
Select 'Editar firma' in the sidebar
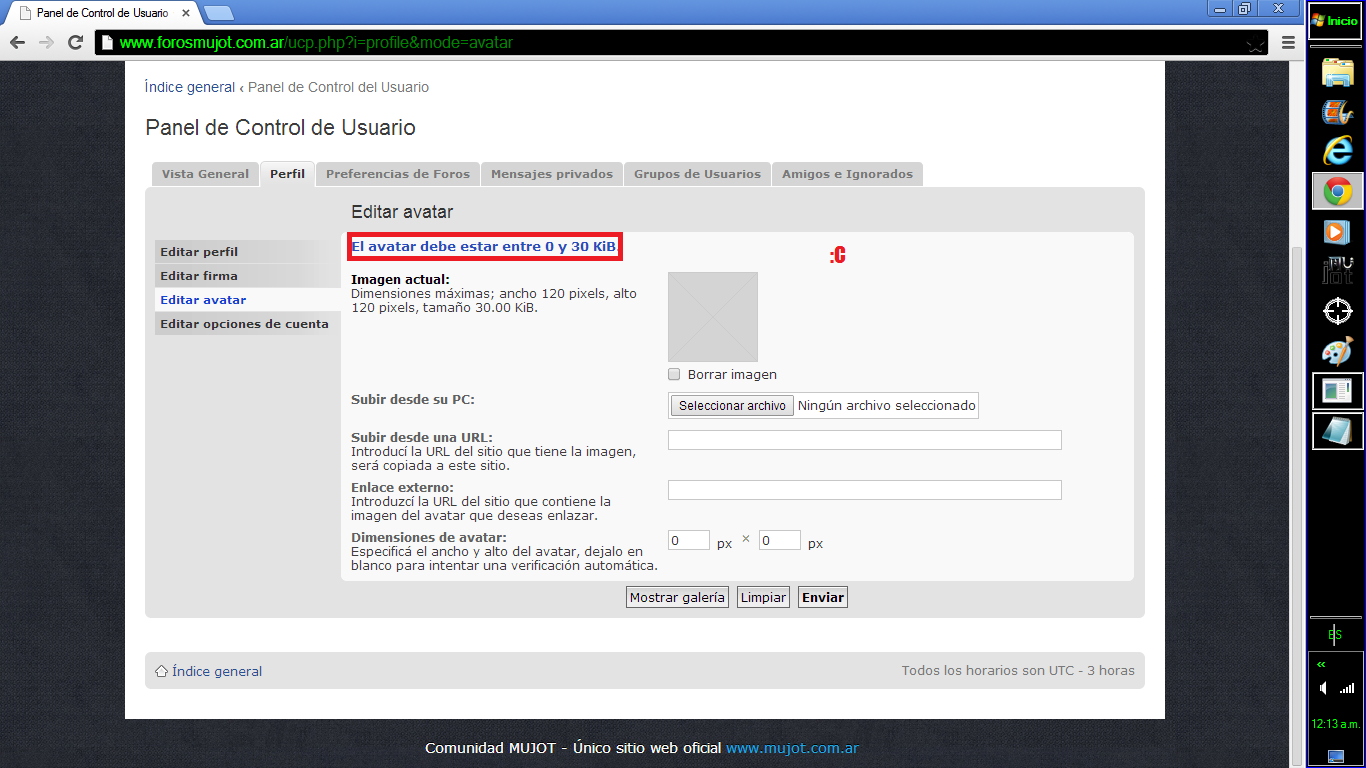tap(199, 276)
